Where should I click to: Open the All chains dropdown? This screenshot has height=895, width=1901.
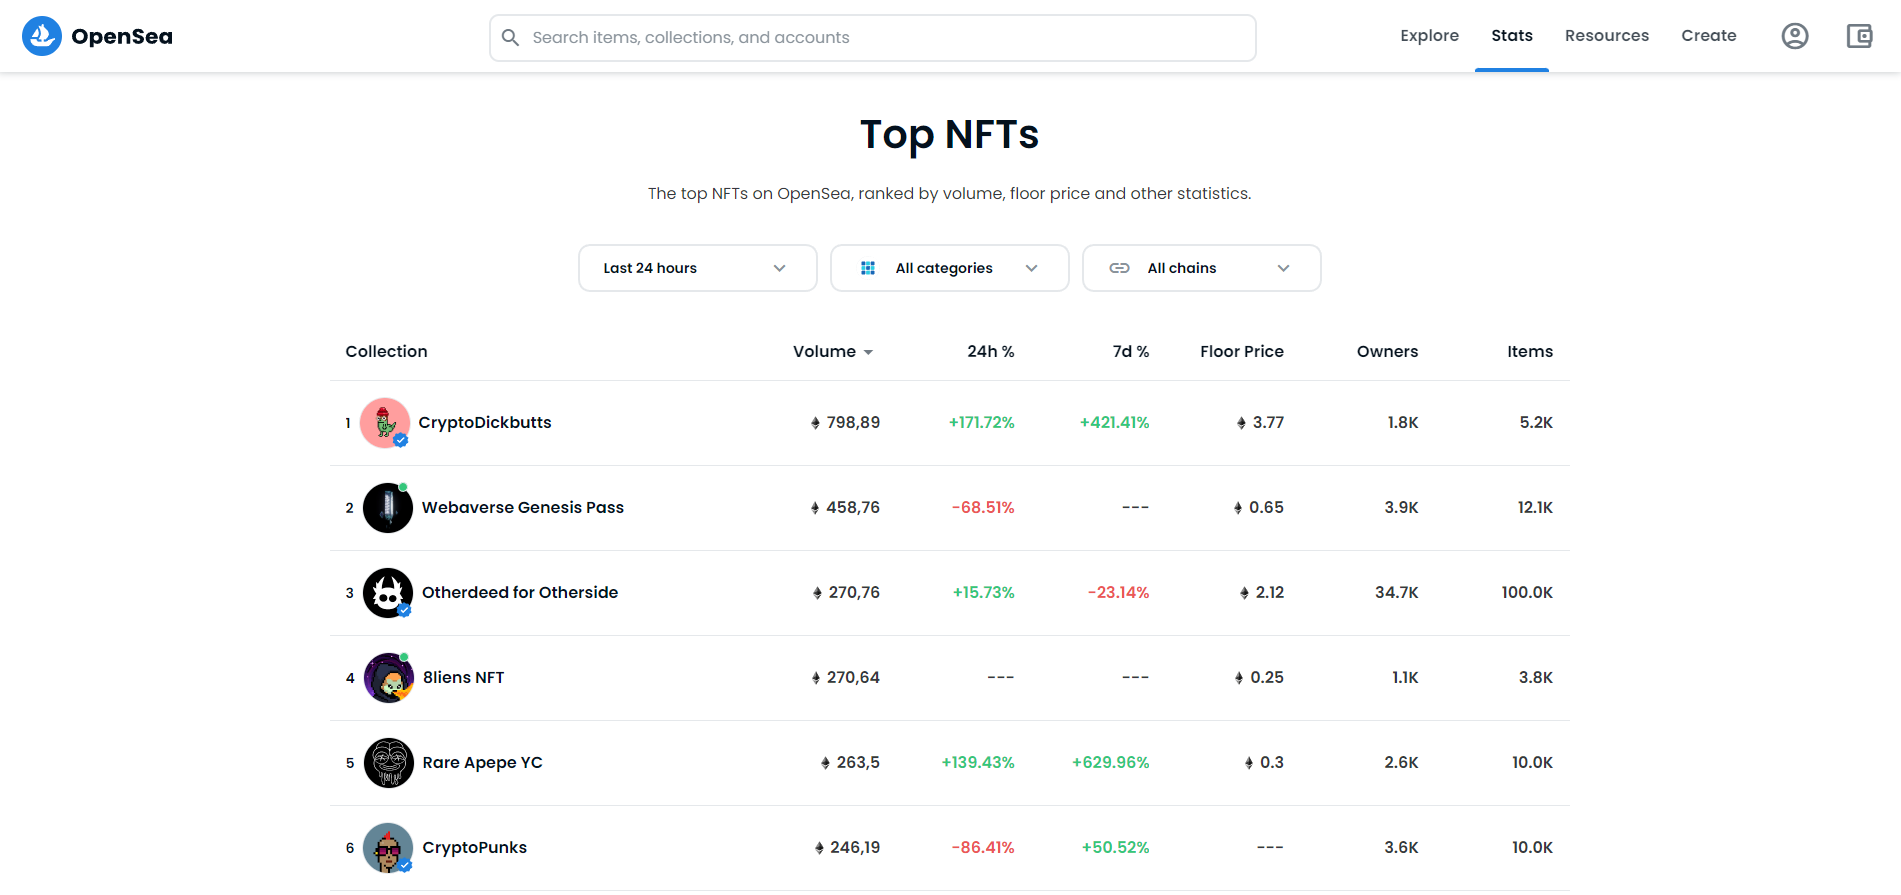[1201, 268]
